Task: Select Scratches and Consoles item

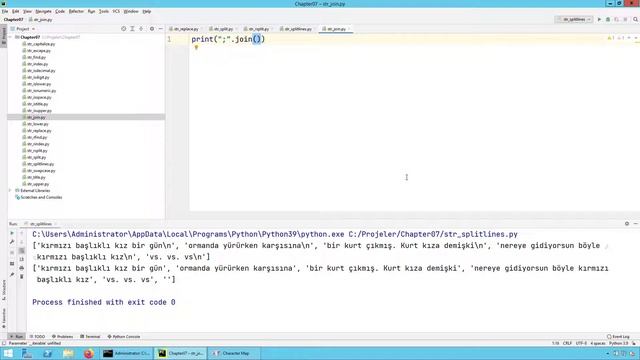Action: (x=41, y=197)
